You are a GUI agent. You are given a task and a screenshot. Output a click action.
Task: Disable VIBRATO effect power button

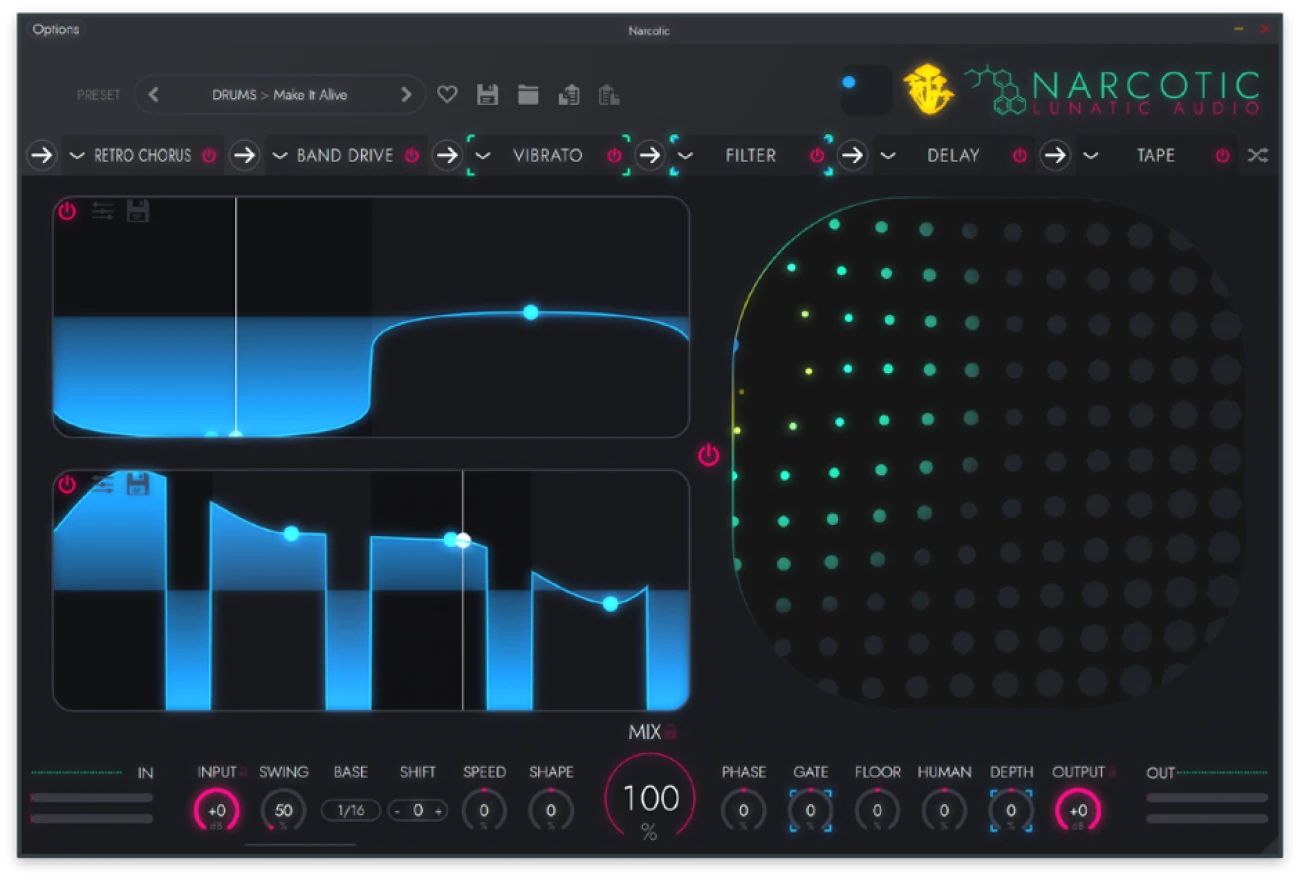pyautogui.click(x=614, y=156)
